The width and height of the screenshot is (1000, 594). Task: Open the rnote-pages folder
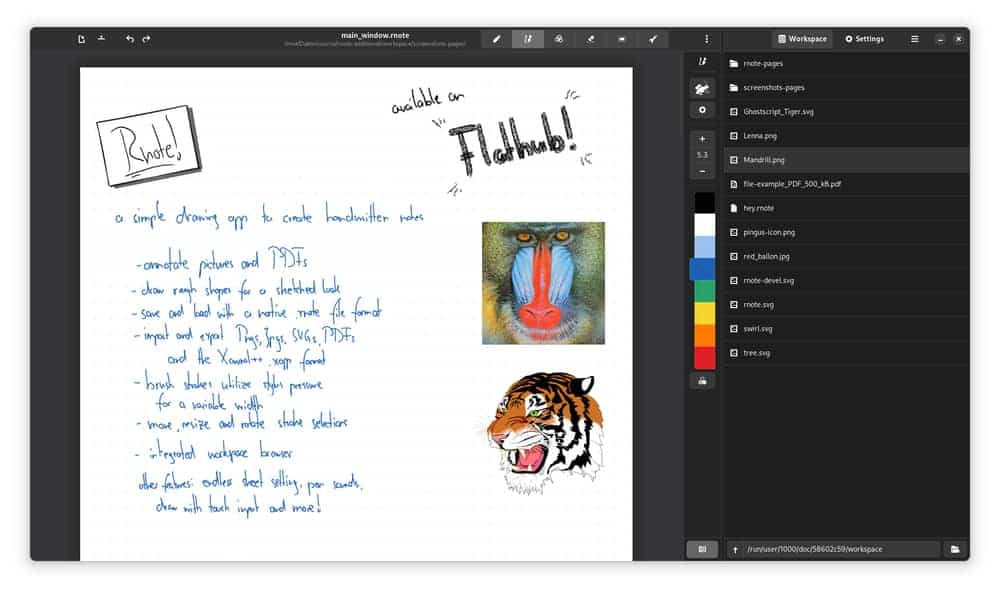coord(846,63)
